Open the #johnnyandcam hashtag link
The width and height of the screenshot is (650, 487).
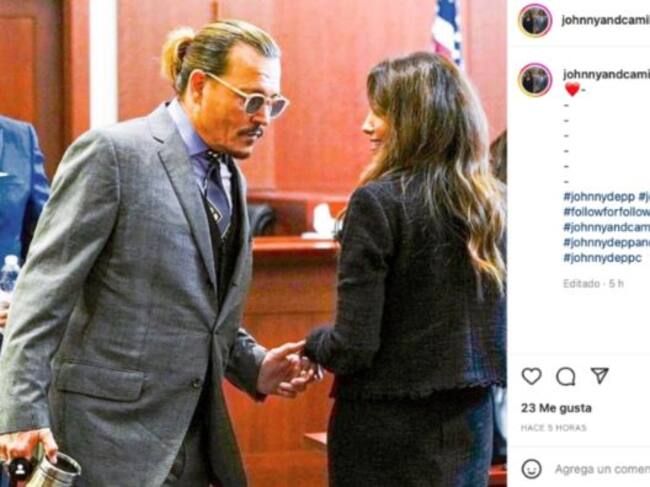coord(605,227)
